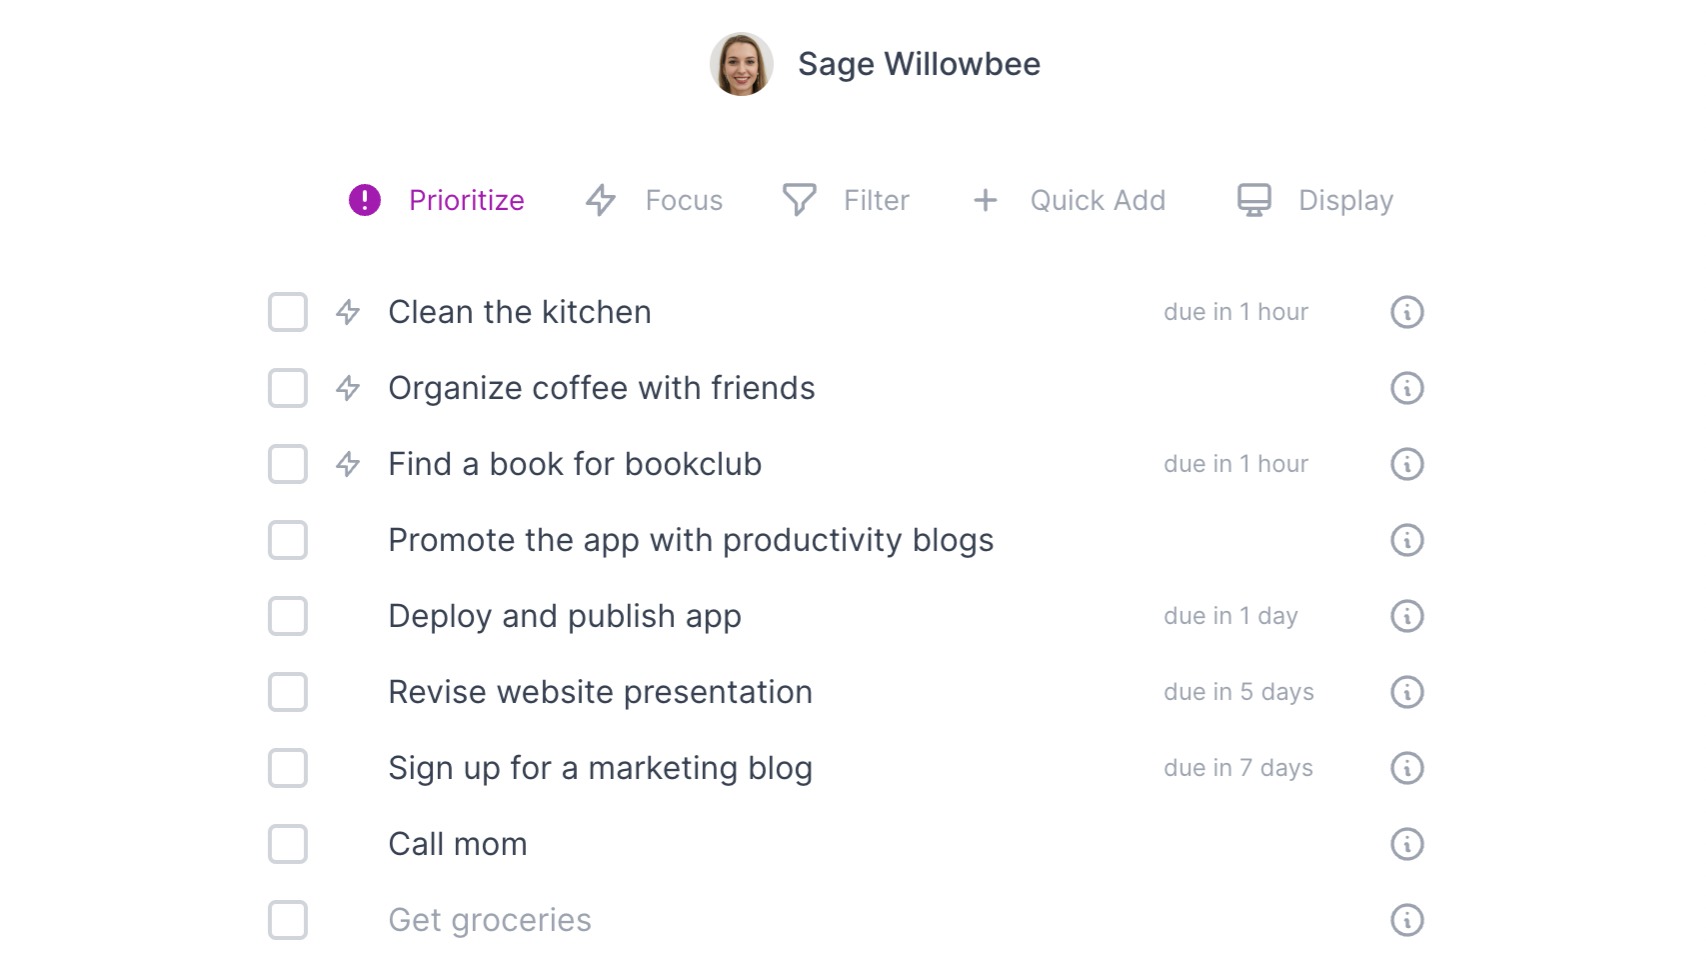
Task: Open Sage Willowbee's profile avatar
Action: [742, 64]
